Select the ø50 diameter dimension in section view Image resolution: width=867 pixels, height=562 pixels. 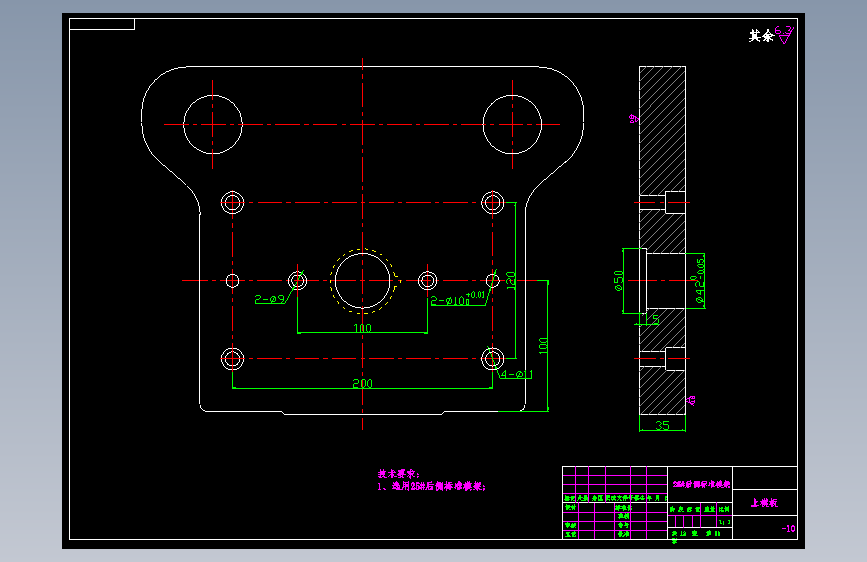pyautogui.click(x=618, y=280)
